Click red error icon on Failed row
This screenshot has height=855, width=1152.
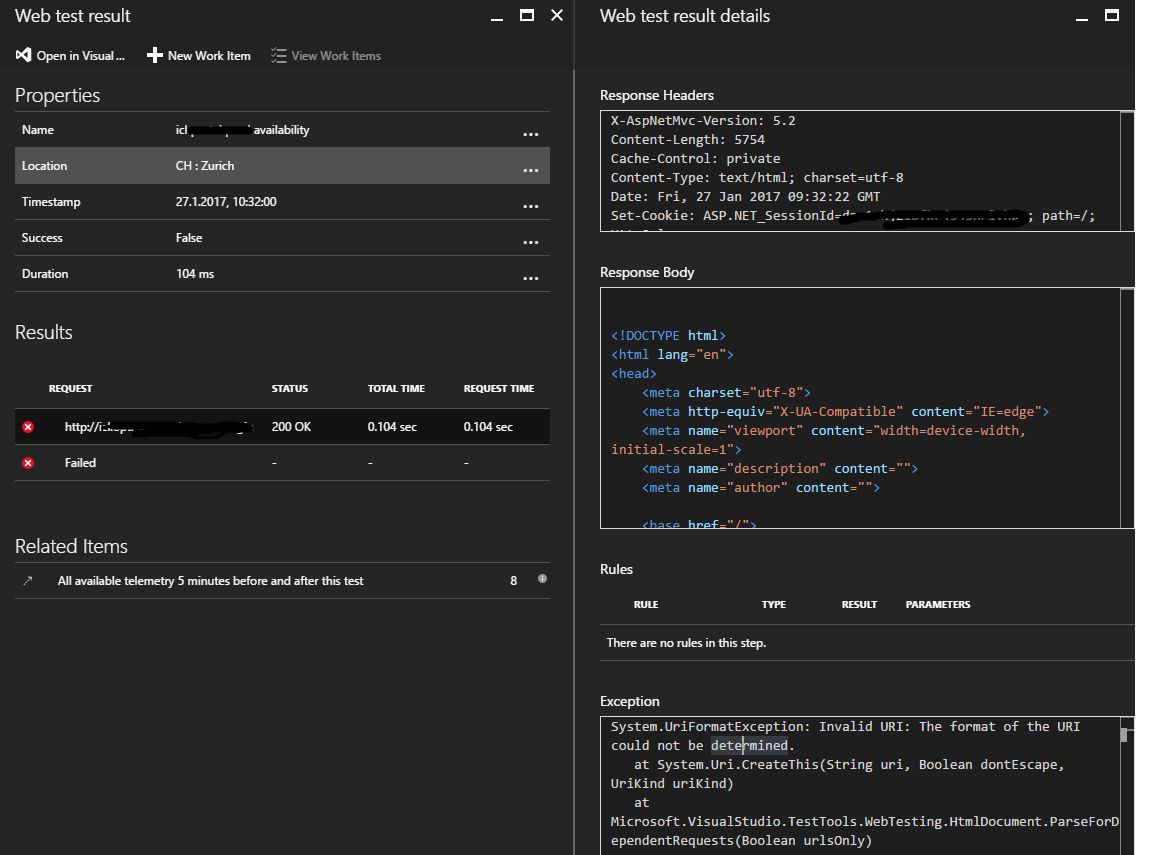(x=28, y=463)
